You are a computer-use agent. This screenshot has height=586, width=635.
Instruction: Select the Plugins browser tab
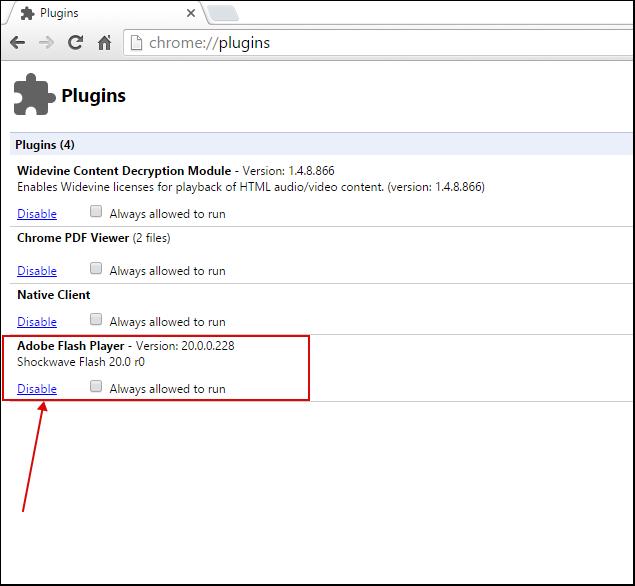105,13
